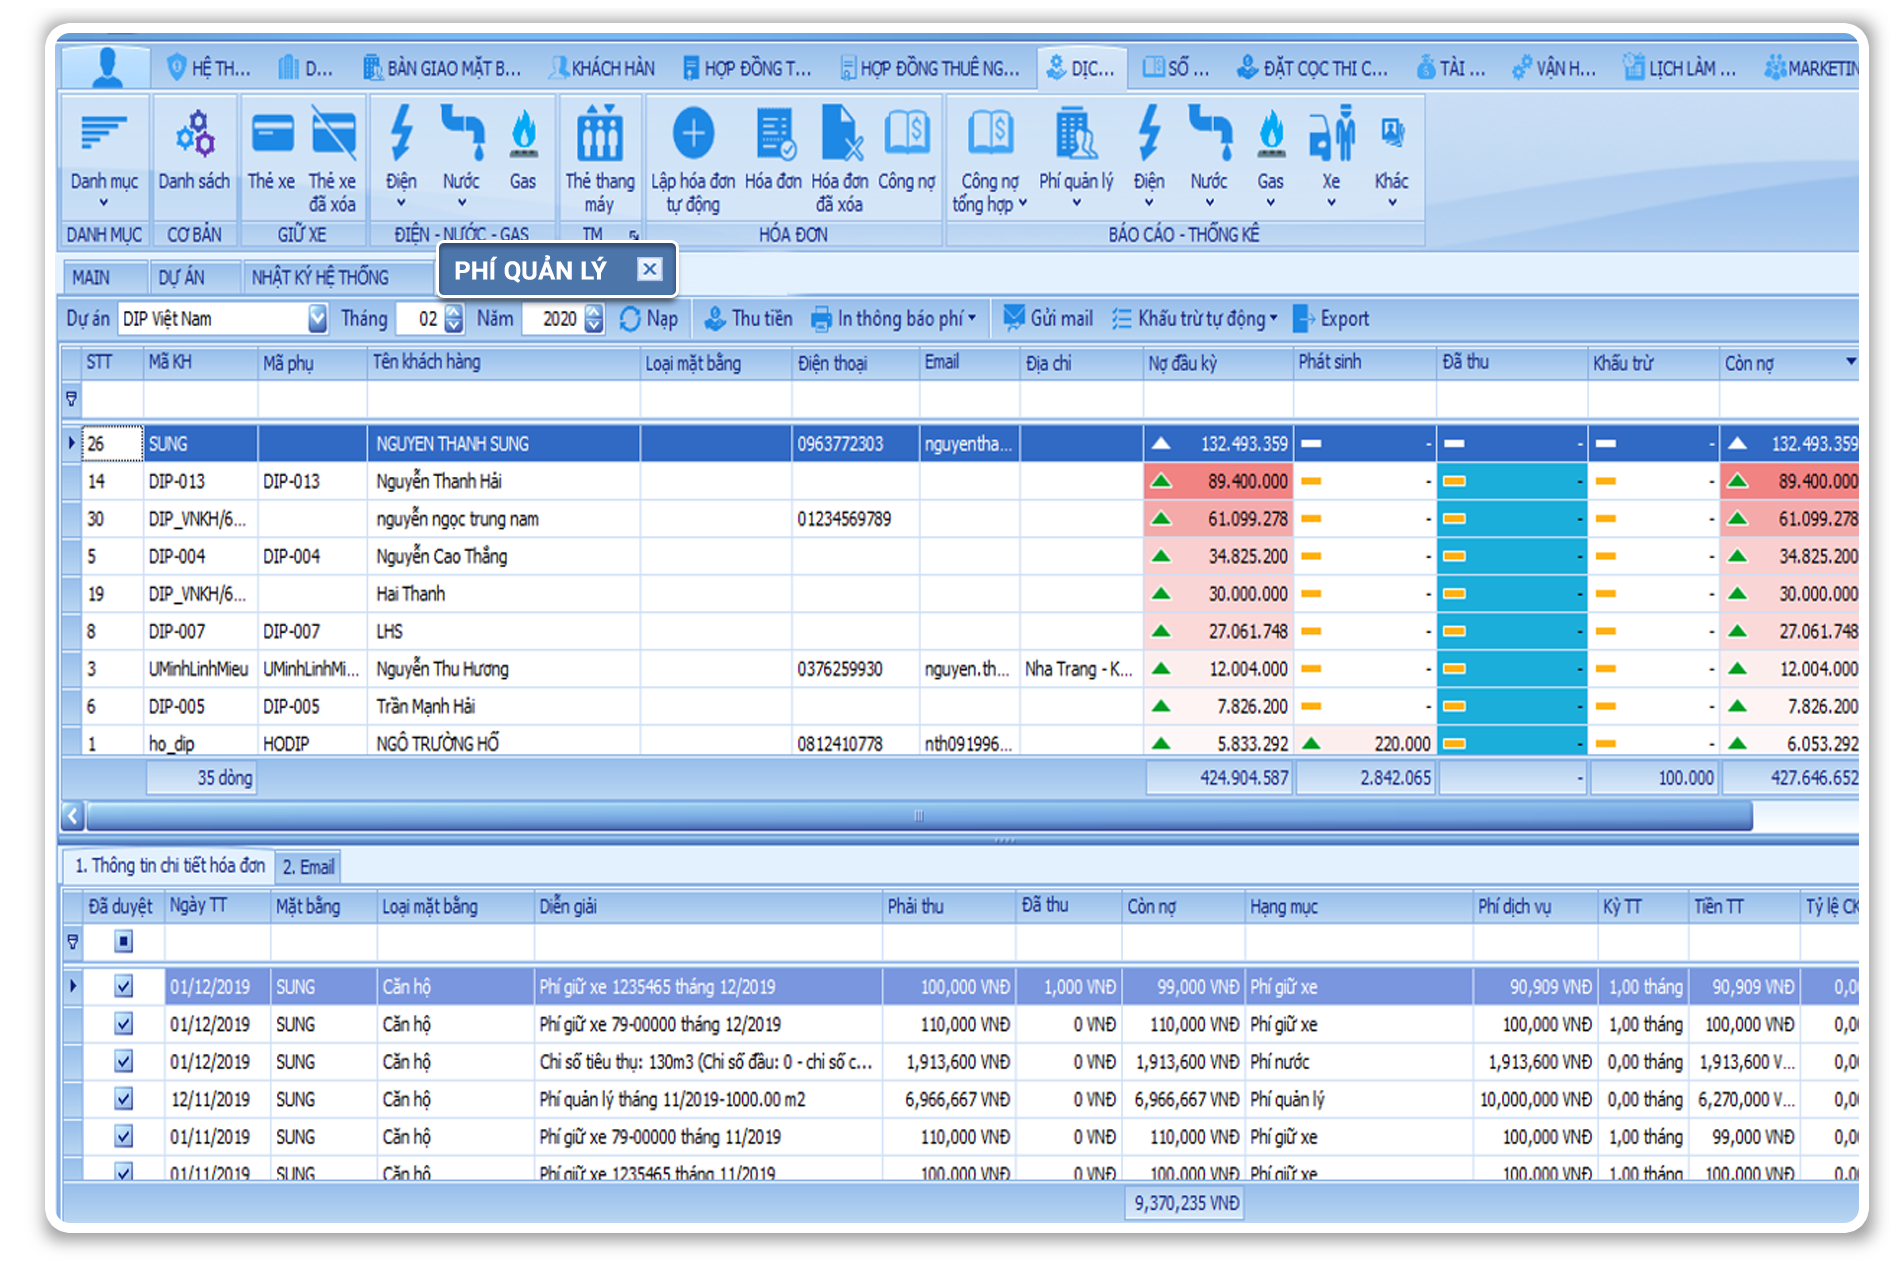The height and width of the screenshot is (1268, 1904).
Task: Click the Thu tiền button
Action: pos(752,318)
